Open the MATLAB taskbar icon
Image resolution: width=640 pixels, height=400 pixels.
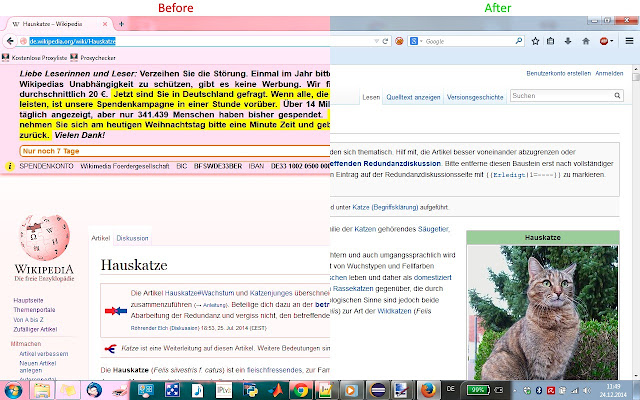(276, 391)
